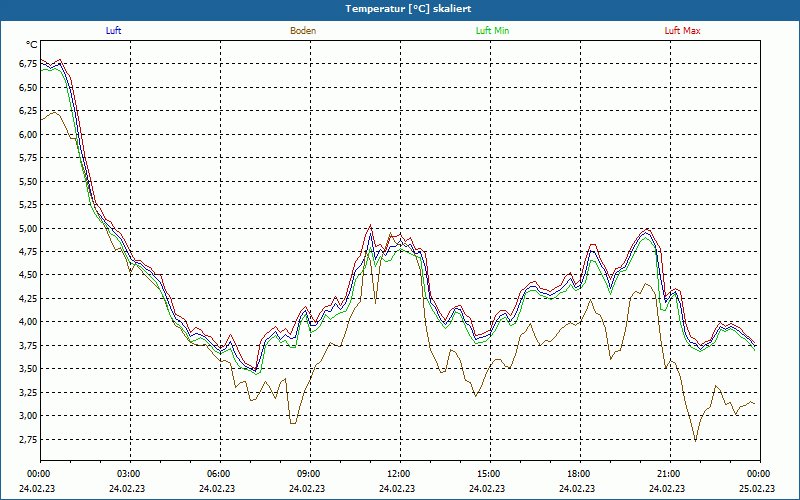Screen dimensions: 800x500
Task: Click the '09:00' time label on x-axis
Action: (x=309, y=474)
